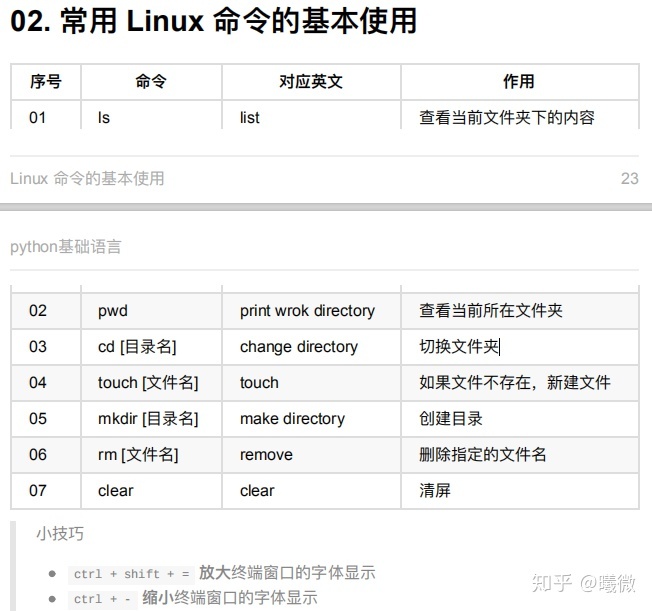Viewport: 652px width, 611px height.
Task: Click the '查看当前所在文件夹' cell
Action: point(519,311)
